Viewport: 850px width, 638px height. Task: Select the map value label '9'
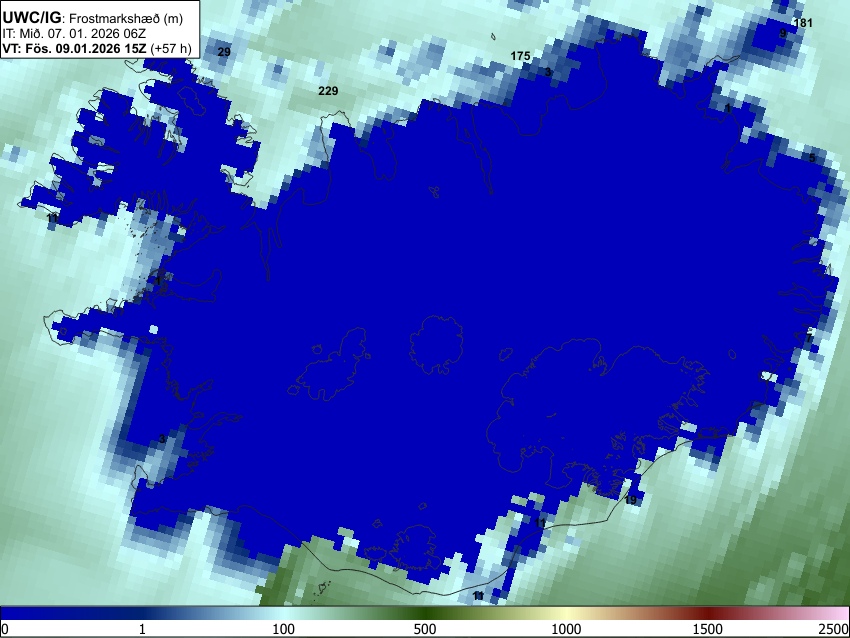783,34
